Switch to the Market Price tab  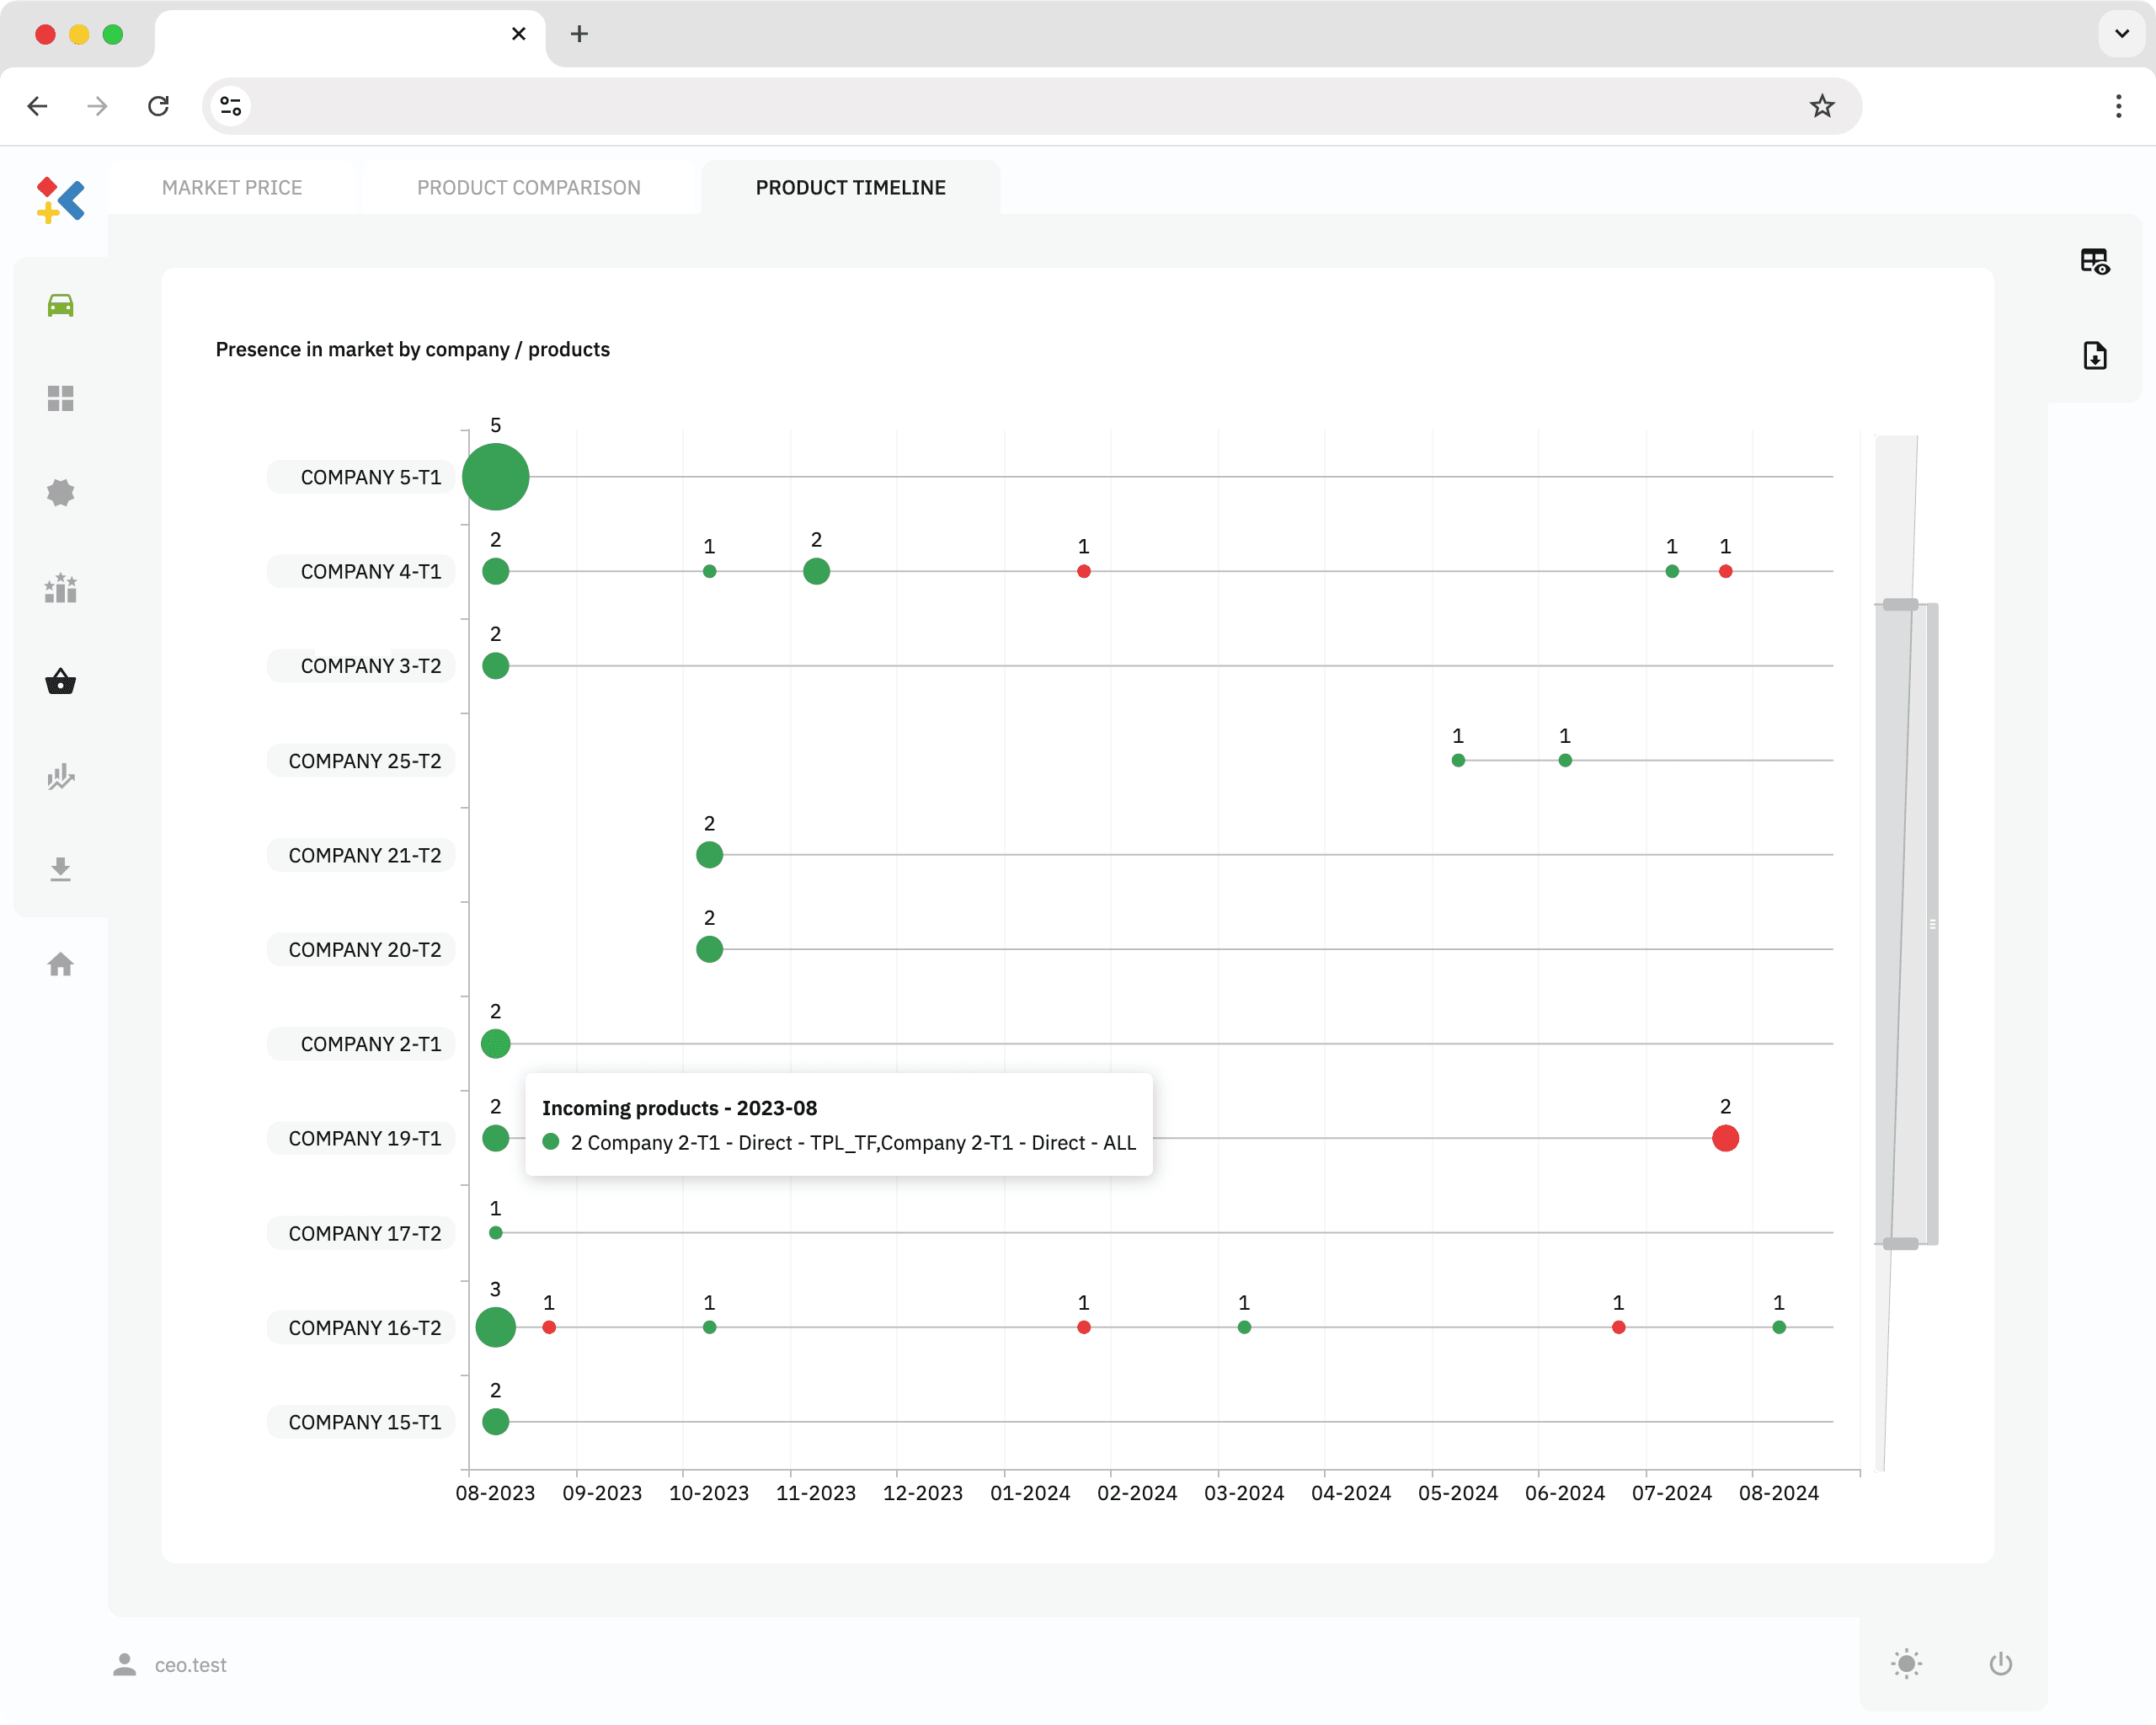(232, 187)
